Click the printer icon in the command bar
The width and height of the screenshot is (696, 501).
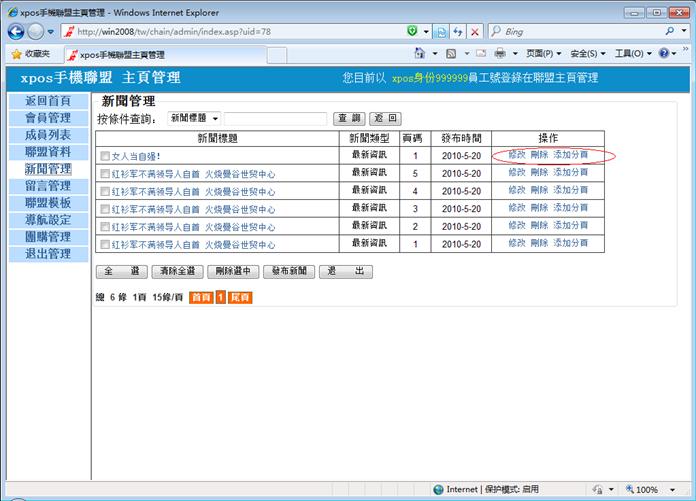tap(500, 54)
